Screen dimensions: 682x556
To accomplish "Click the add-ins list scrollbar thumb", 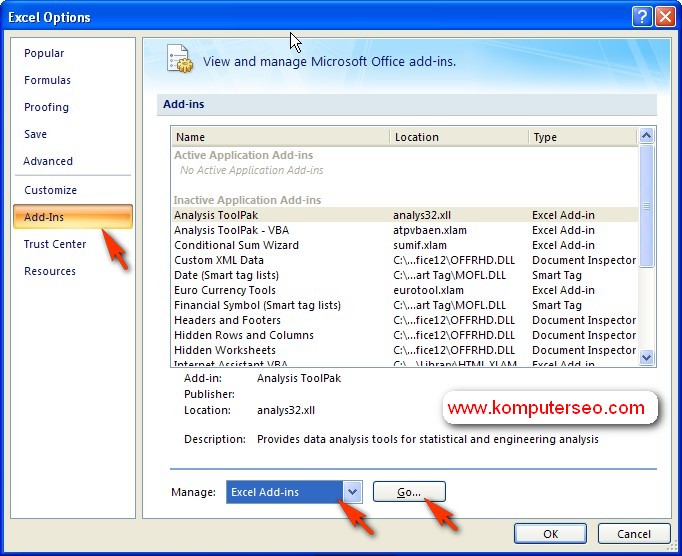I will (x=646, y=206).
